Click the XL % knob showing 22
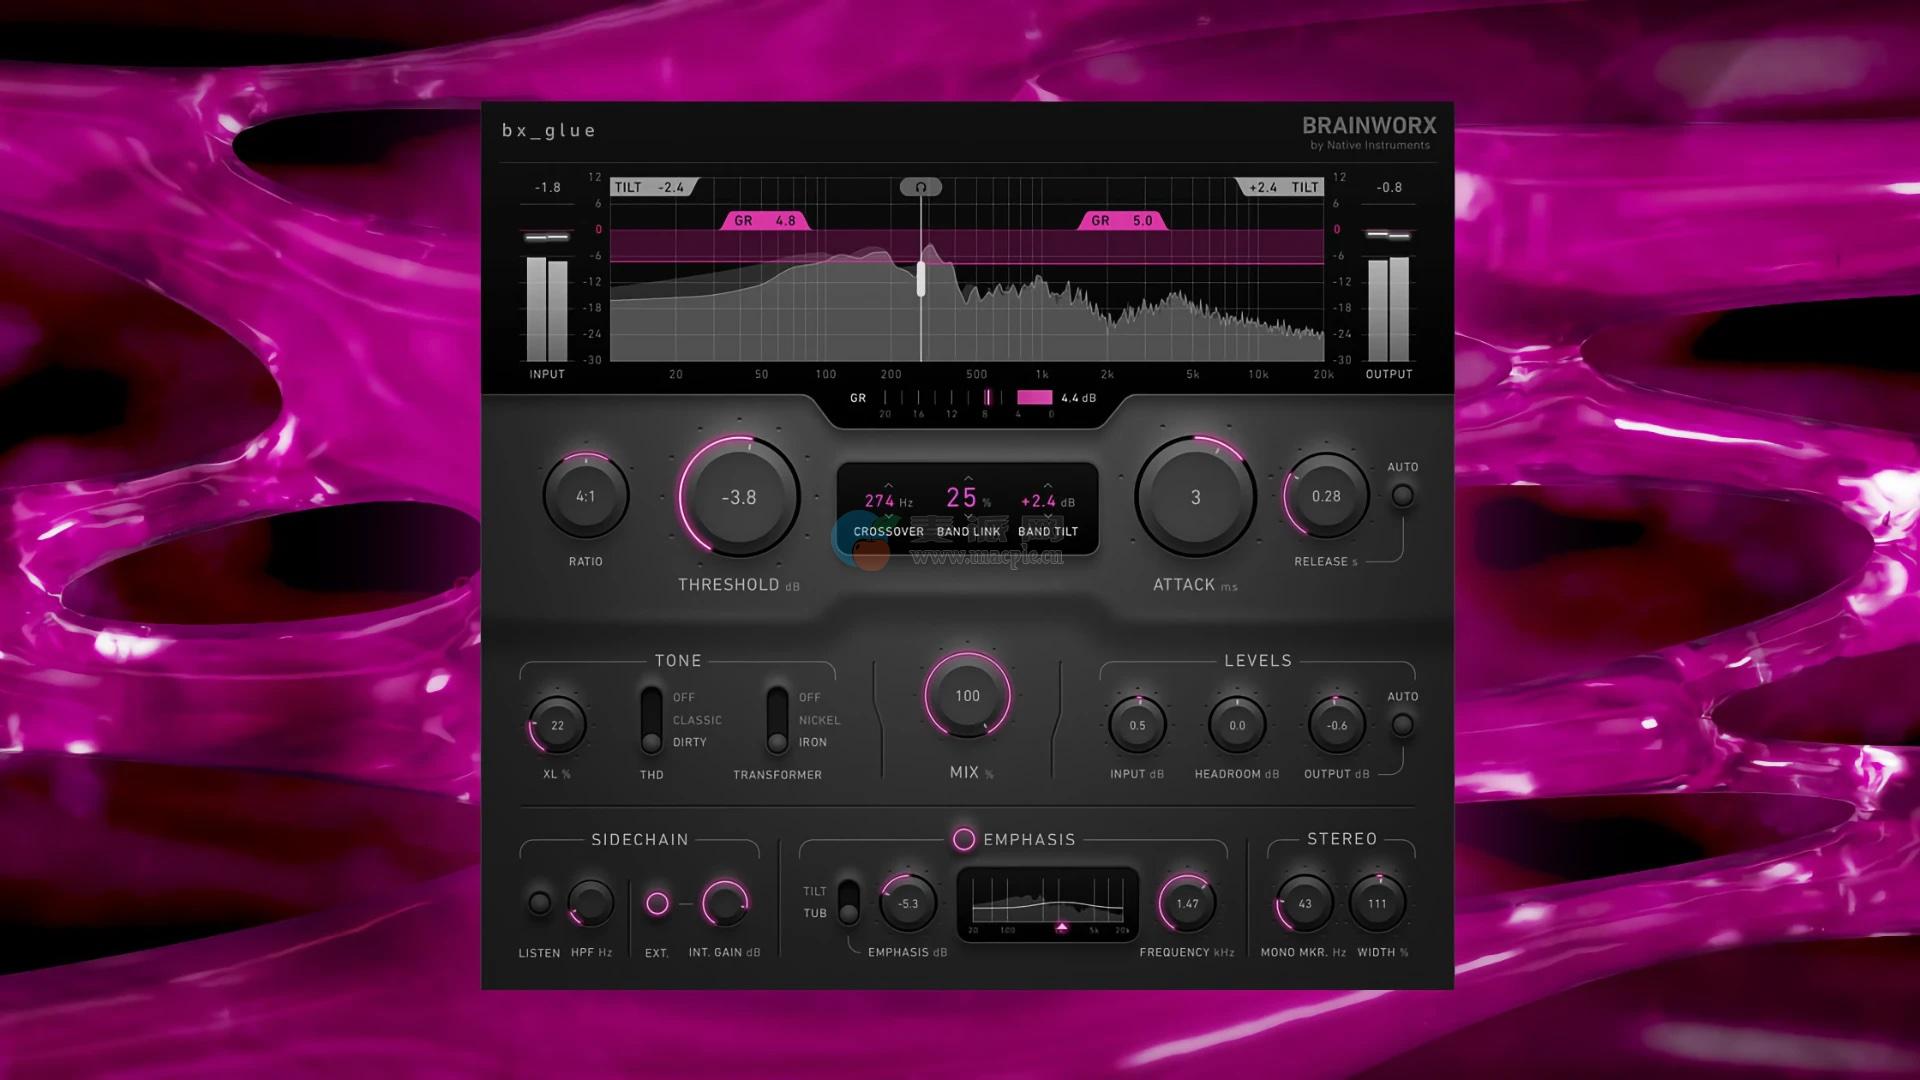Screen dimensions: 1920x1080 (557, 725)
